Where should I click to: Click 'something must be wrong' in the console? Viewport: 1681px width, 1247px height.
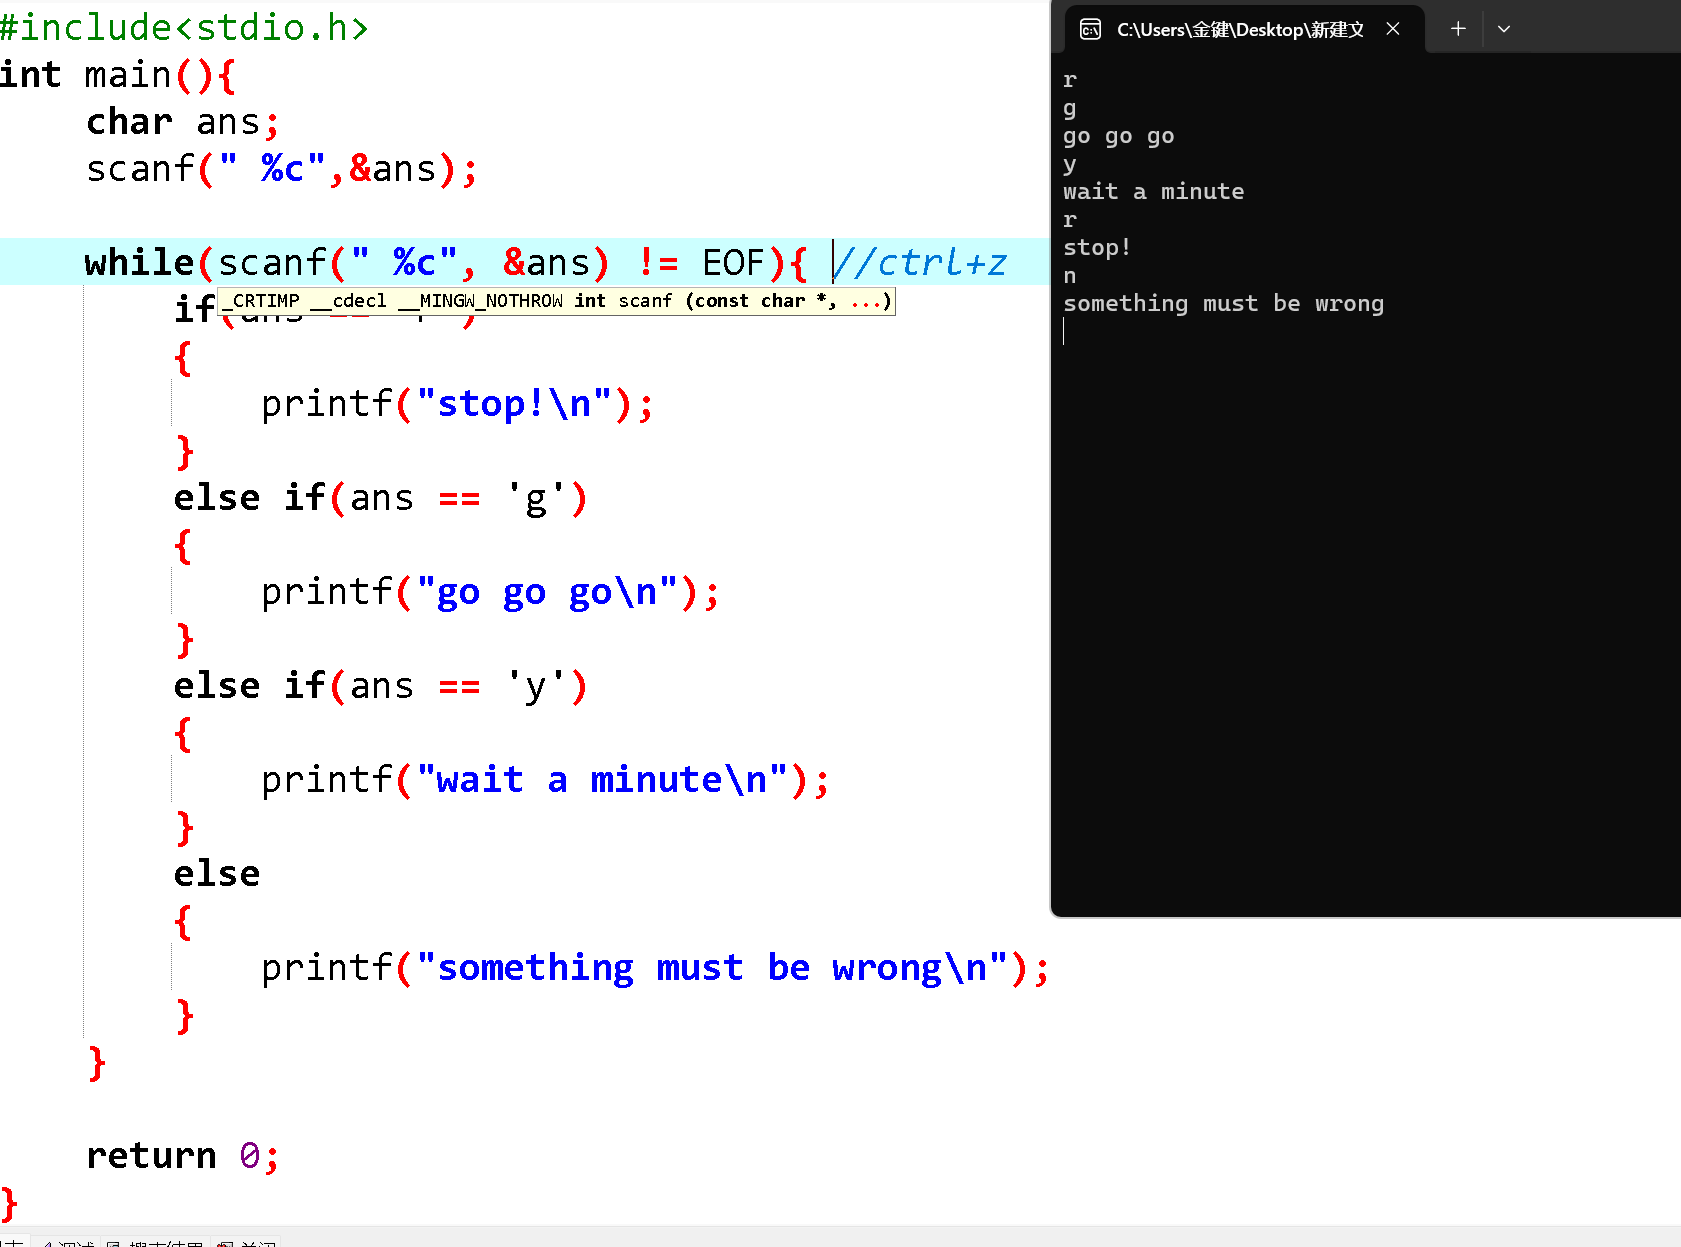coord(1224,304)
